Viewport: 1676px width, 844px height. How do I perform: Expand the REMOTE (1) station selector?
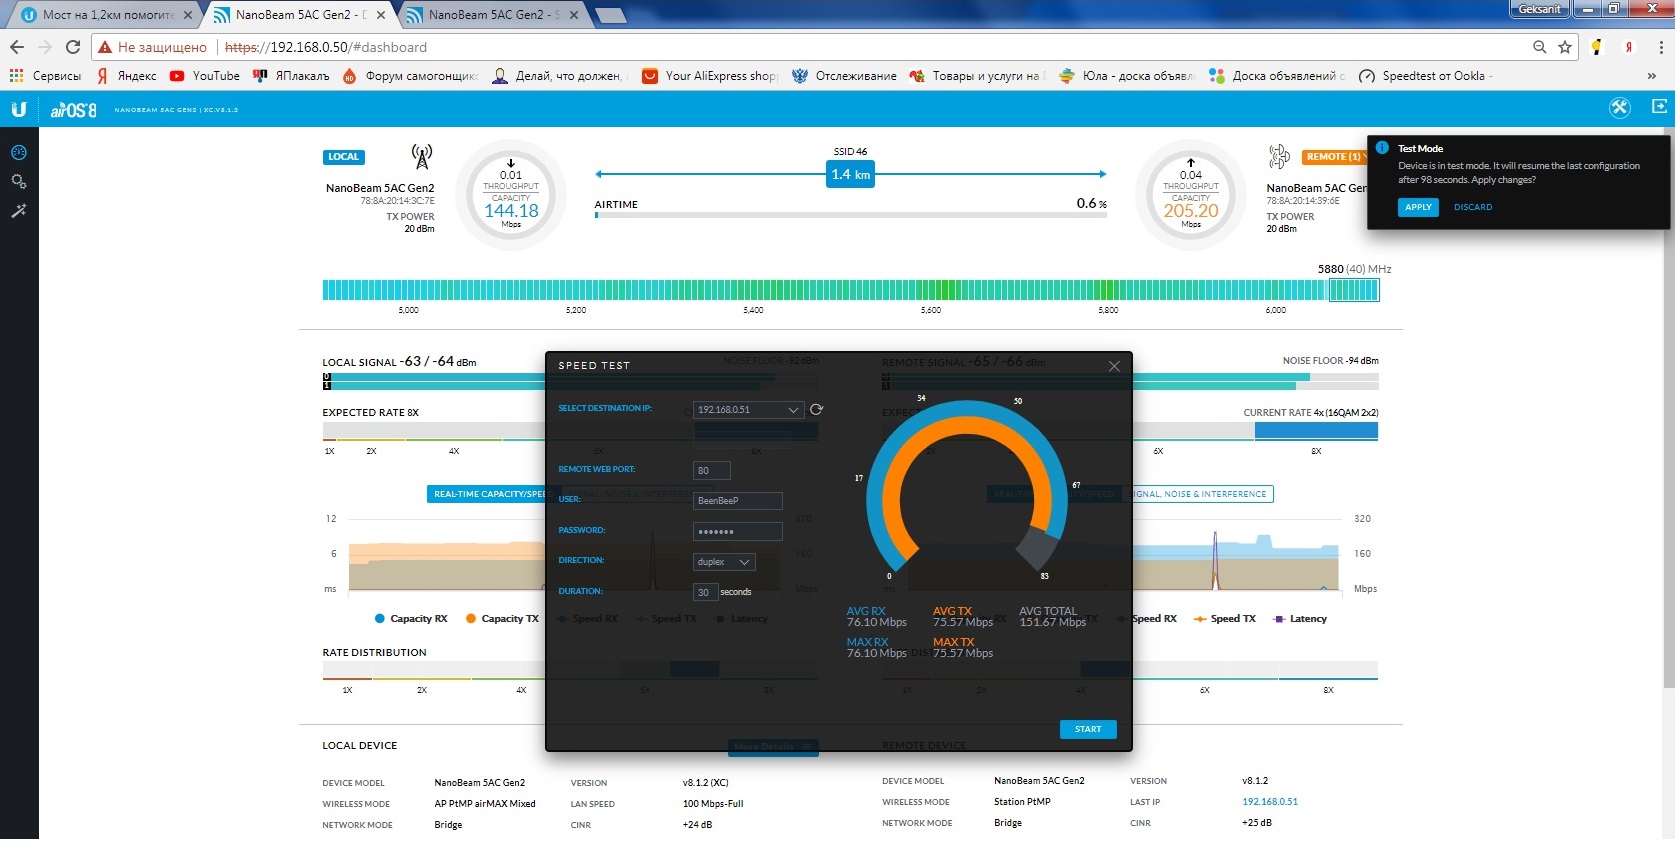pyautogui.click(x=1336, y=157)
